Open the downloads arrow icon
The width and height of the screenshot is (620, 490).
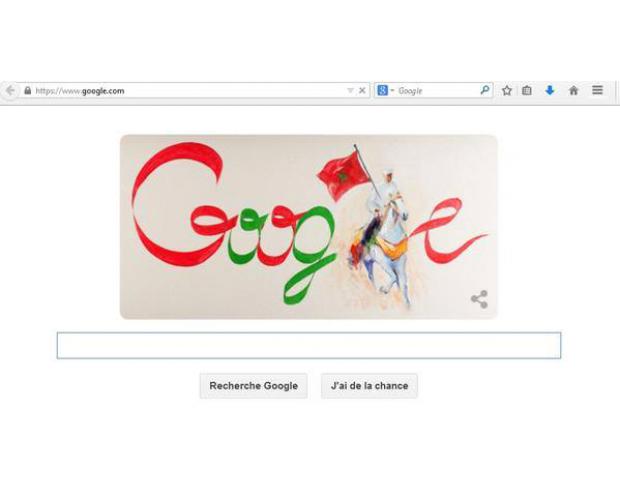550,91
